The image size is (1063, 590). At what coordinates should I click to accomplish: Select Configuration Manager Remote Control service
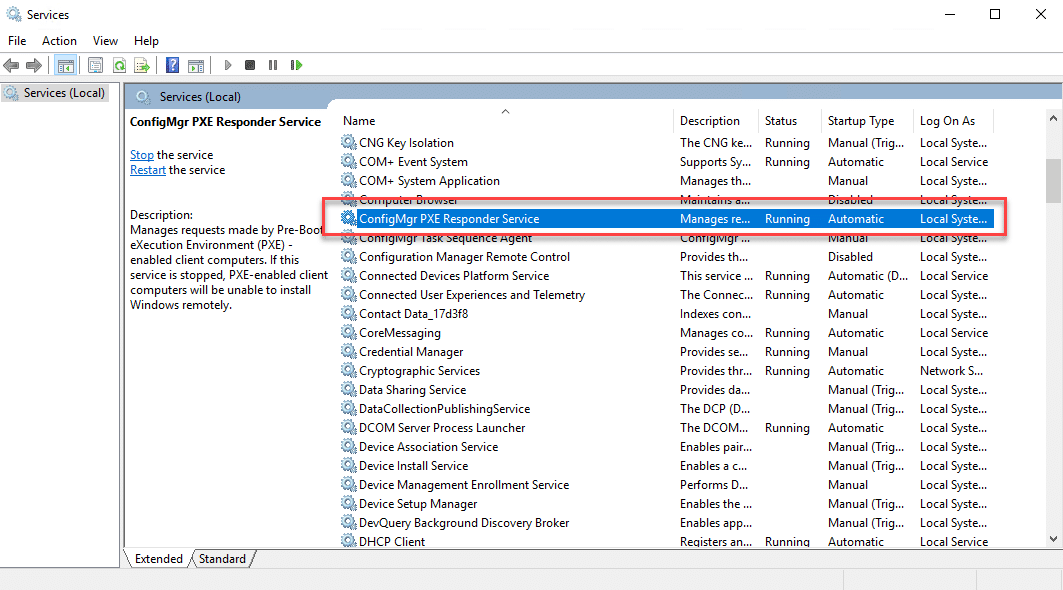[x=464, y=256]
